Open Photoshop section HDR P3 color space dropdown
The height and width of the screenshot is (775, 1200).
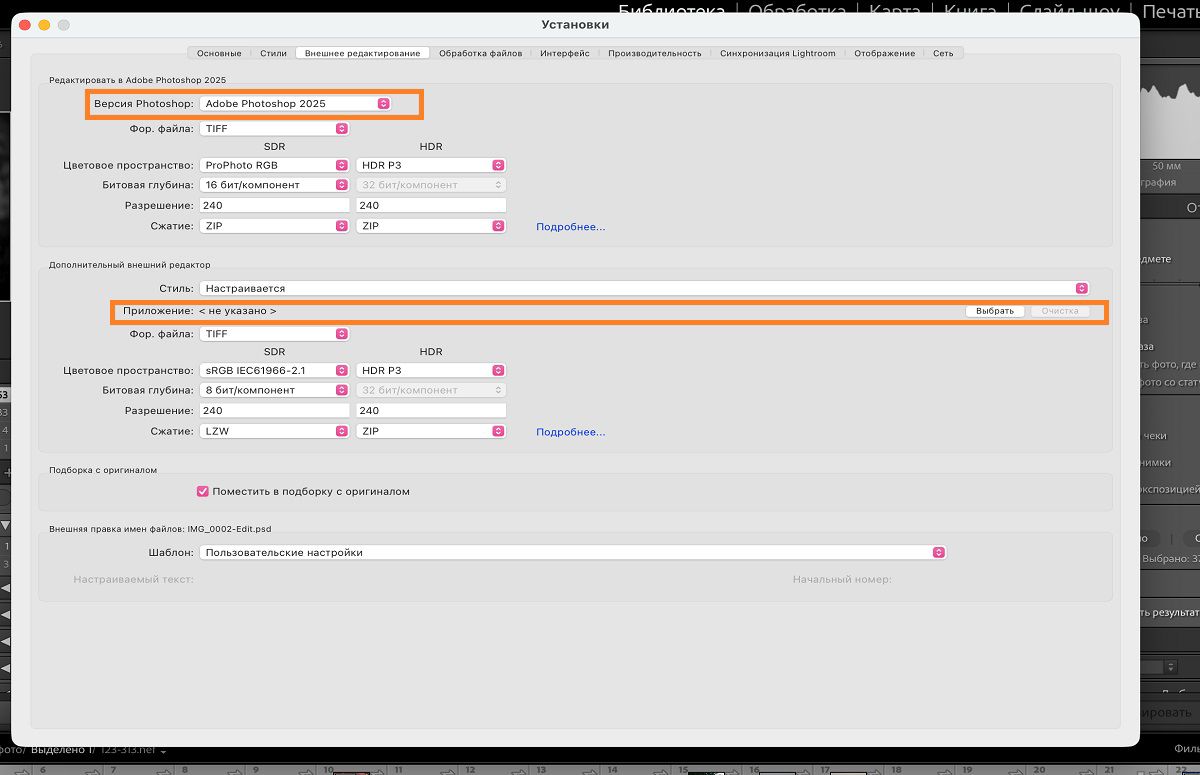click(431, 165)
